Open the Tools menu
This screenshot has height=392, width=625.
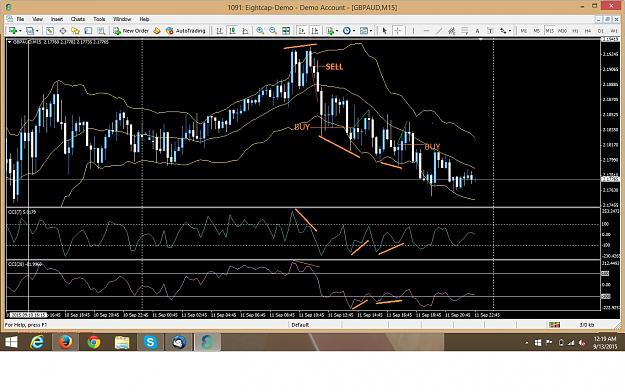99,19
